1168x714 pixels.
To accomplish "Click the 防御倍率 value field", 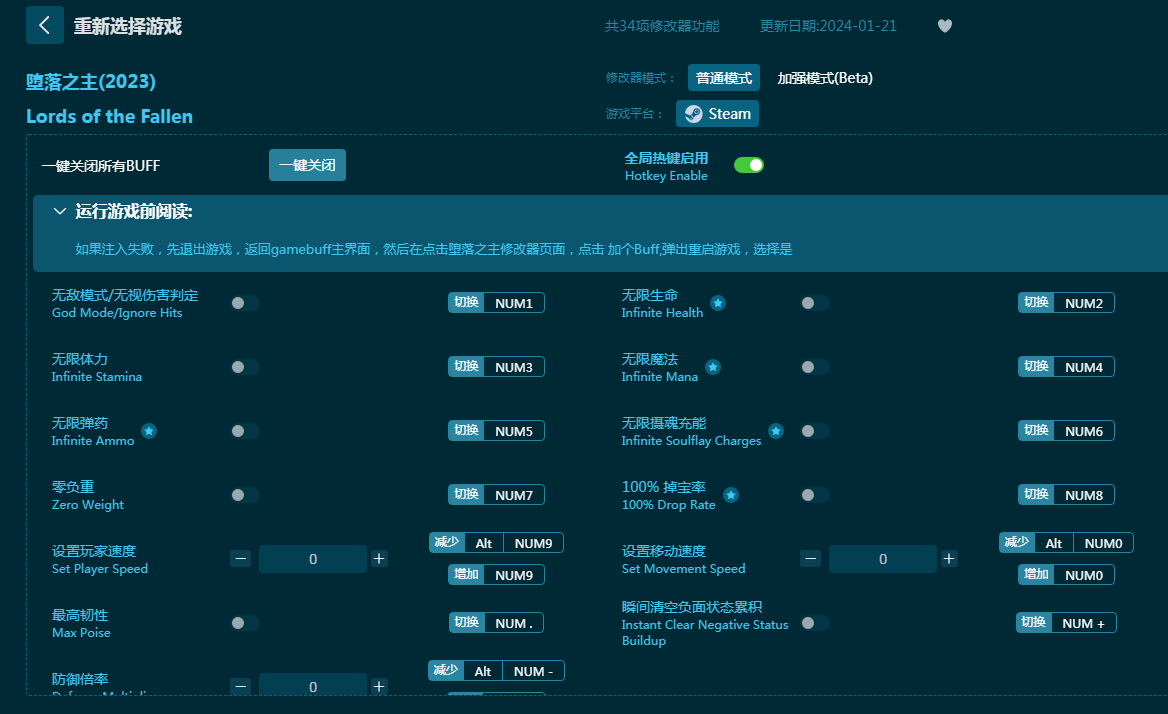I will pyautogui.click(x=313, y=684).
